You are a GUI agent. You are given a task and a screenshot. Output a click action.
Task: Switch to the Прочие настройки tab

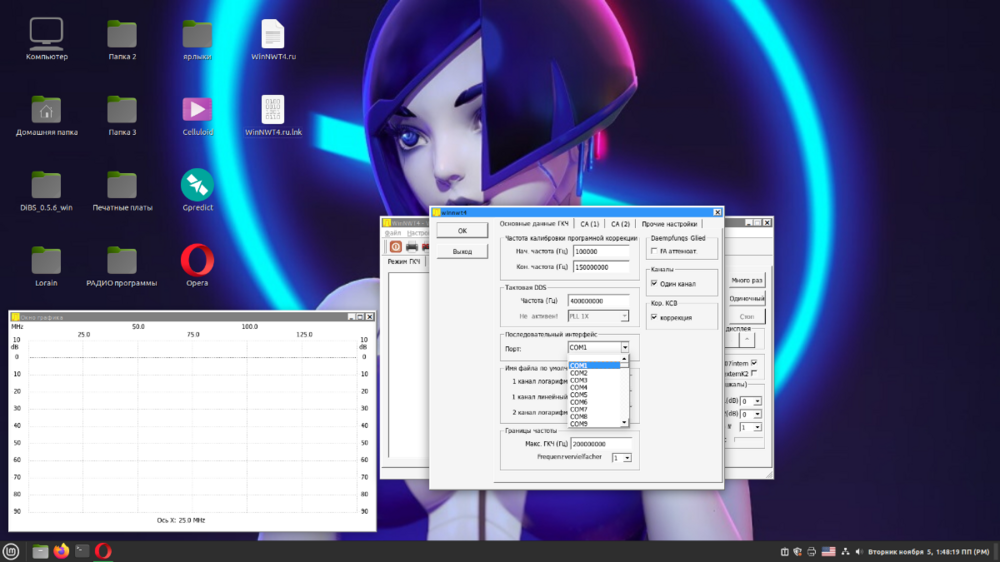pyautogui.click(x=669, y=224)
